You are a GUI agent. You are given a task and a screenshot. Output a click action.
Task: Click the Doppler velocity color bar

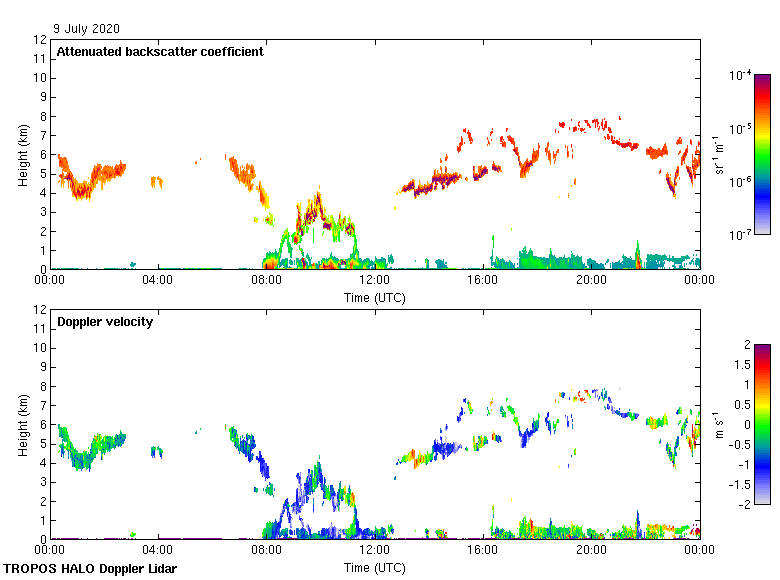tap(762, 424)
